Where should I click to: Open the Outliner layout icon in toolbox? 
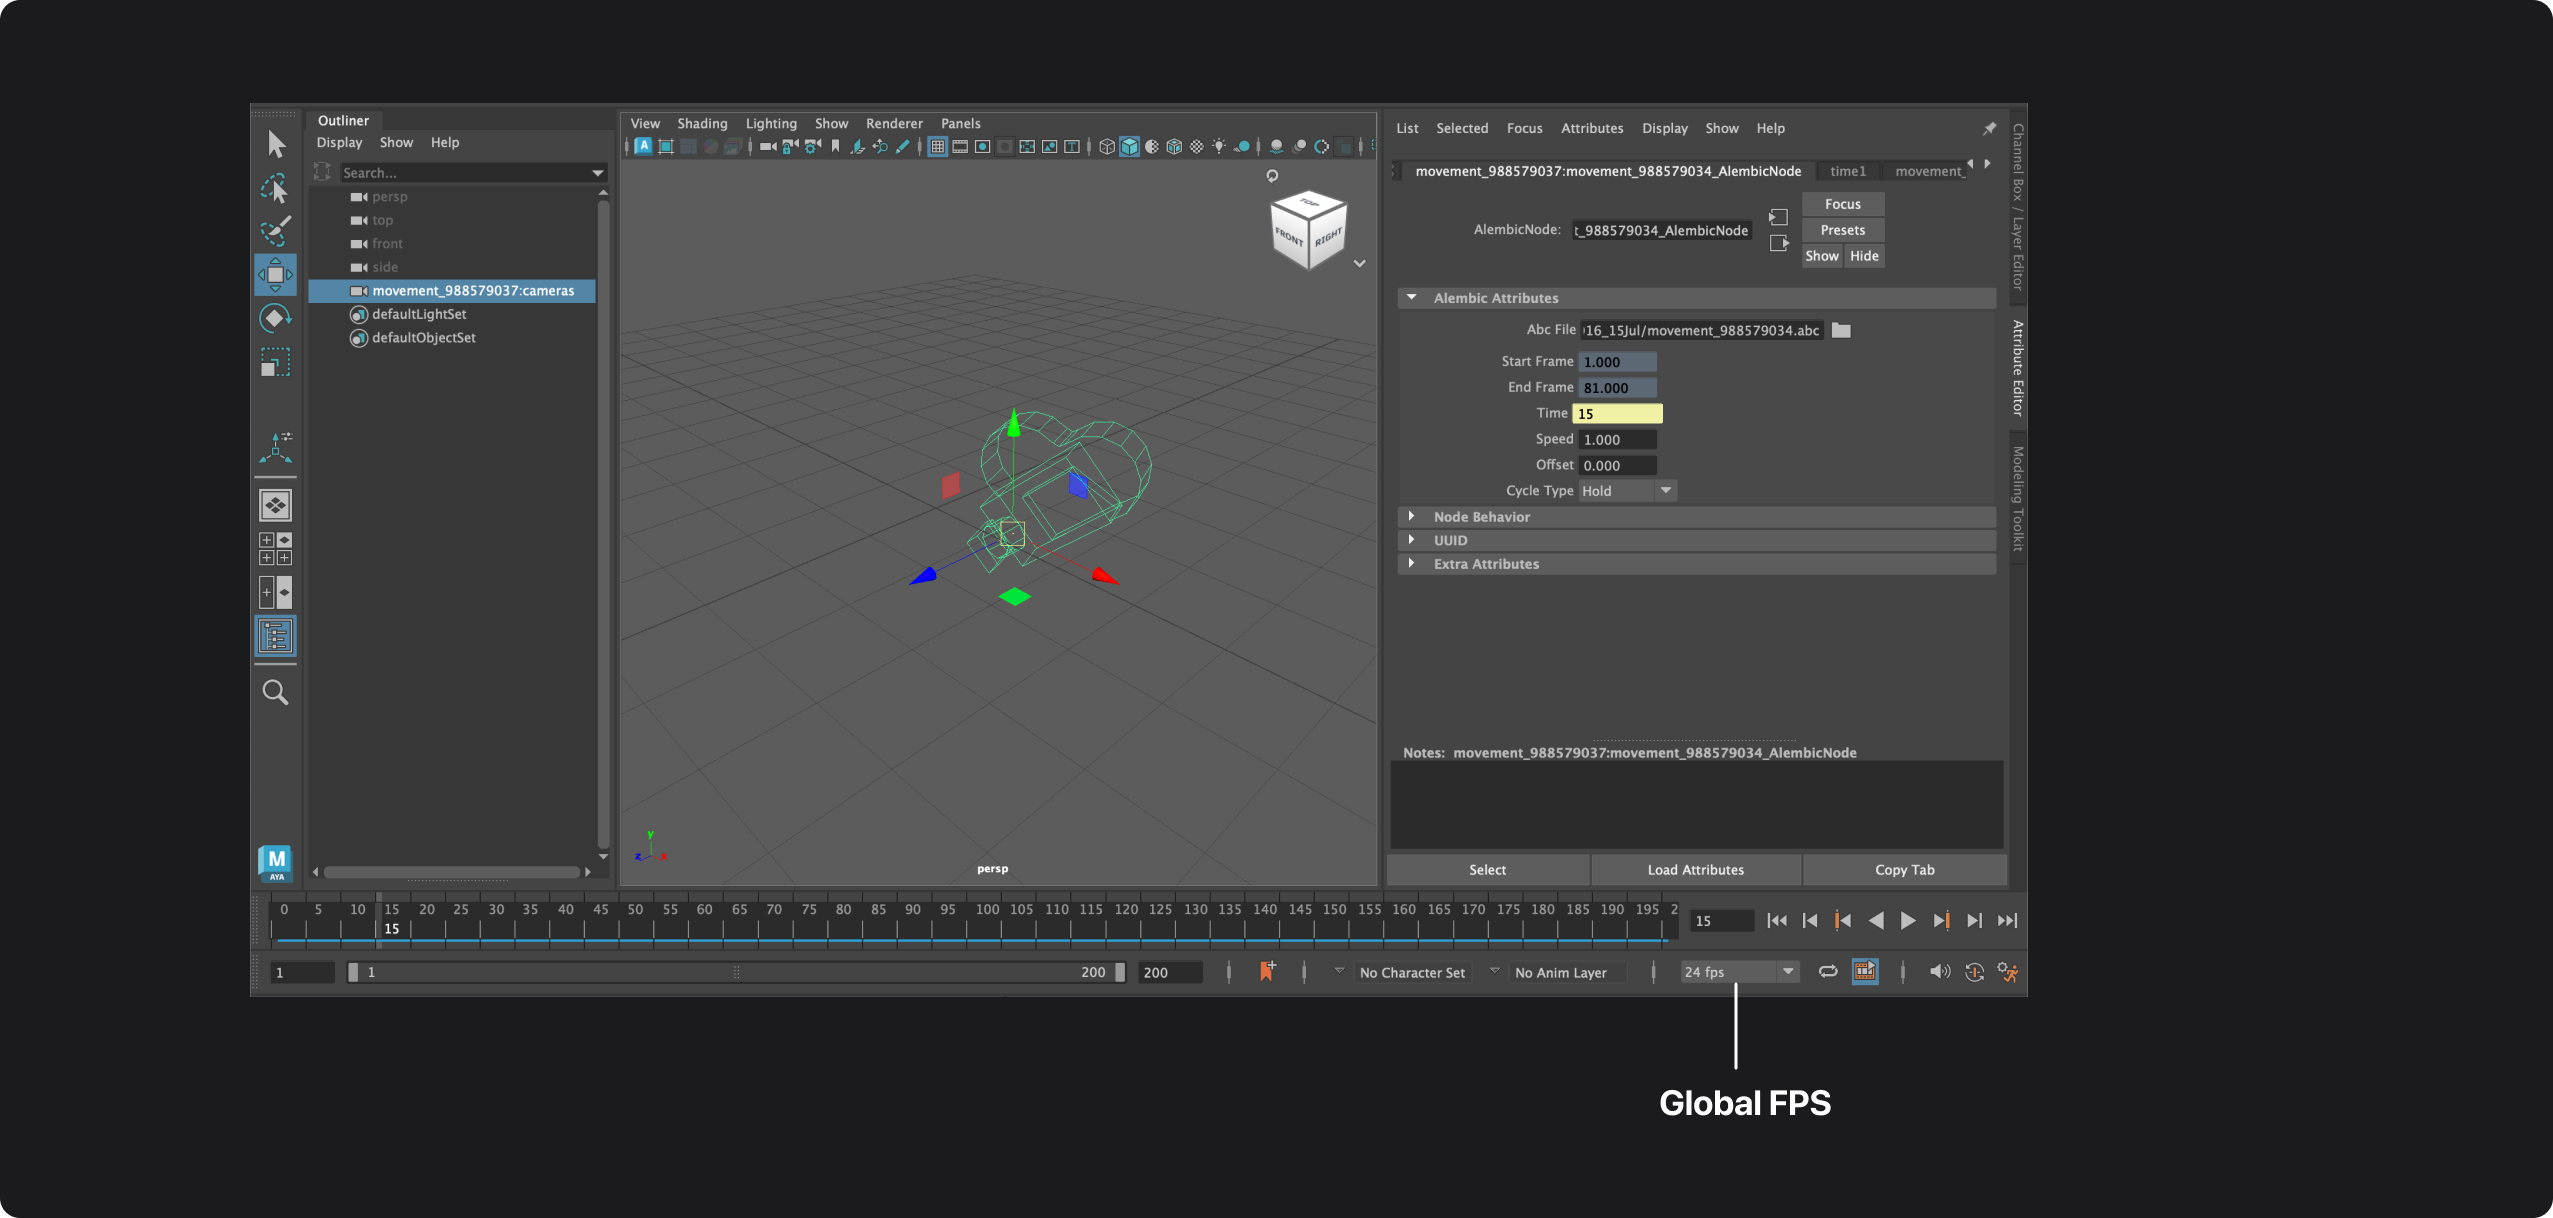click(x=275, y=636)
